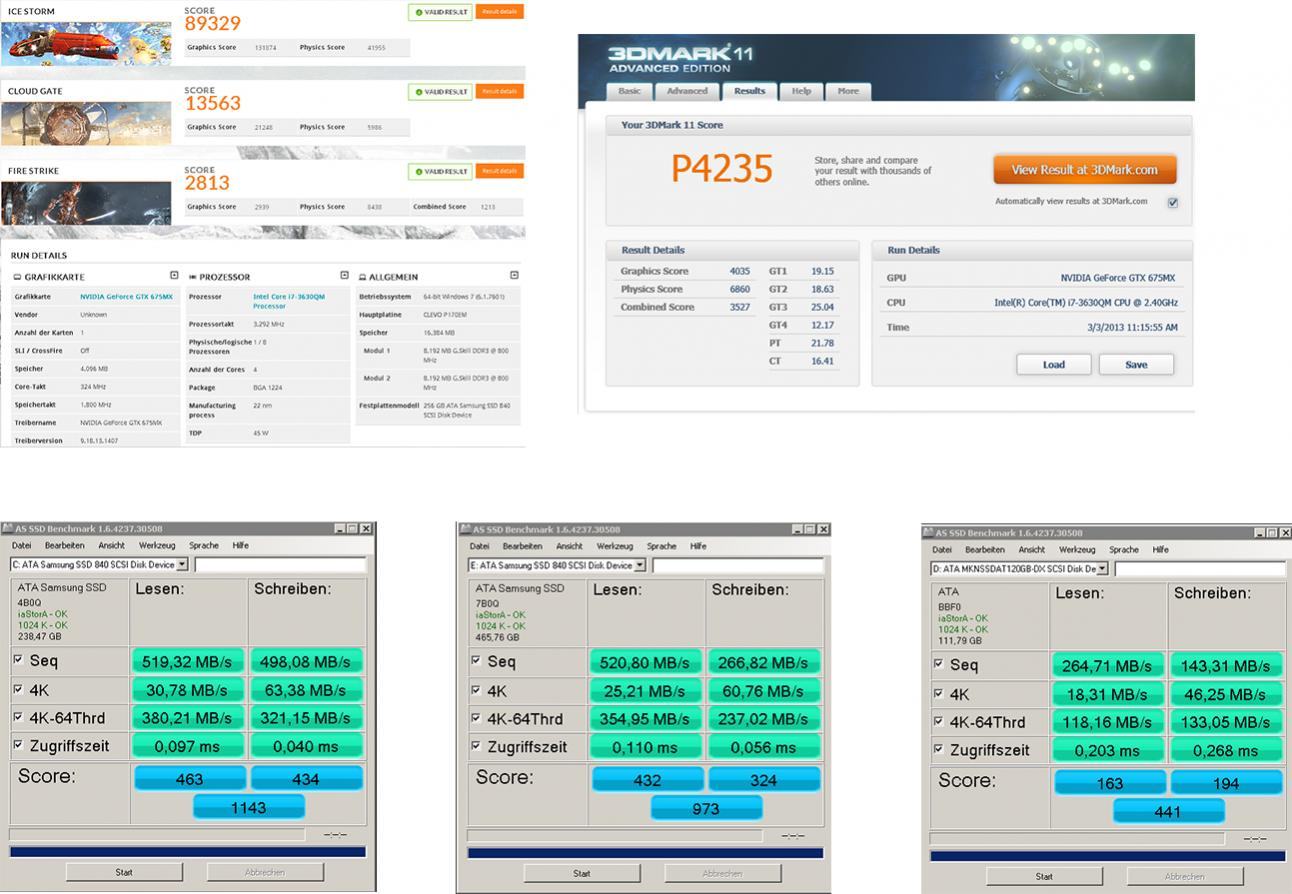Open Ansicht menu in E: drive window
Screen dimensions: 1292x894
[570, 546]
